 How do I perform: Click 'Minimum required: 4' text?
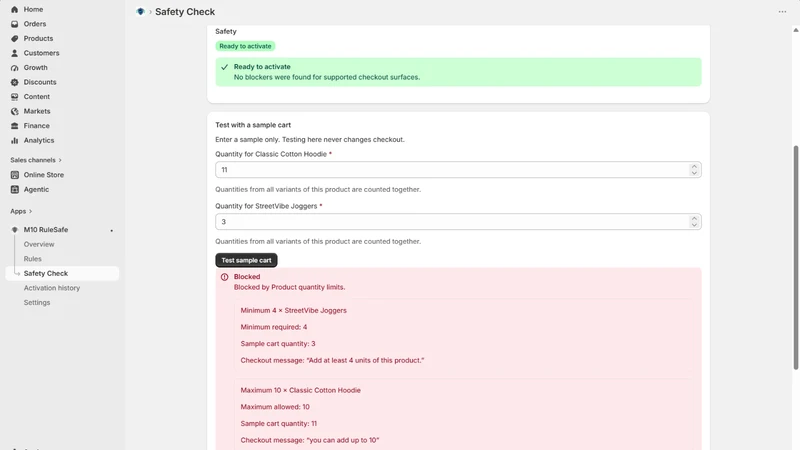coord(273,327)
